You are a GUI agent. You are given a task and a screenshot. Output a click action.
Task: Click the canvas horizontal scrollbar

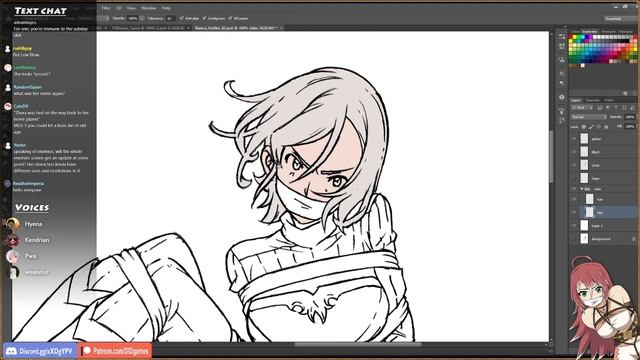tap(357, 344)
